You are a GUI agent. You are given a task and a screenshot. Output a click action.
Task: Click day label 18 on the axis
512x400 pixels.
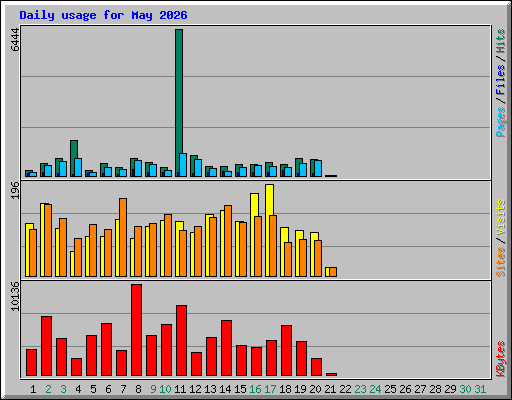point(285,389)
